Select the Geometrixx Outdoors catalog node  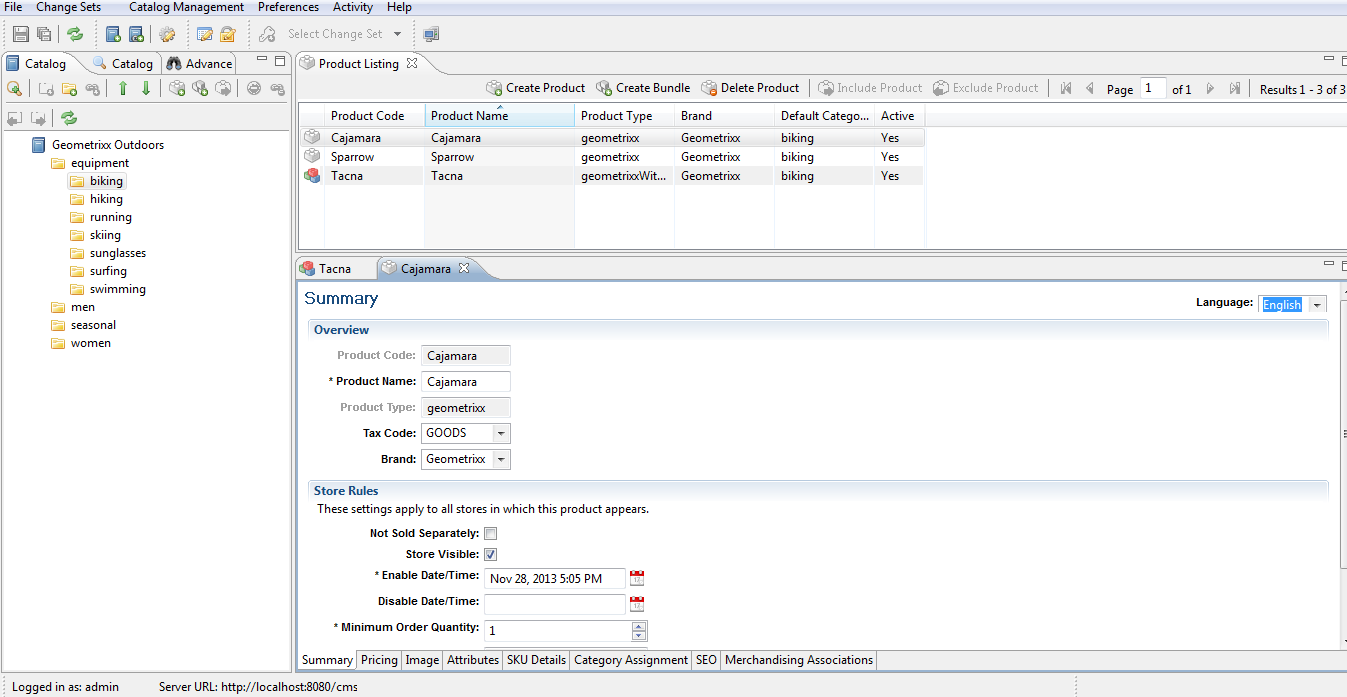tap(97, 144)
